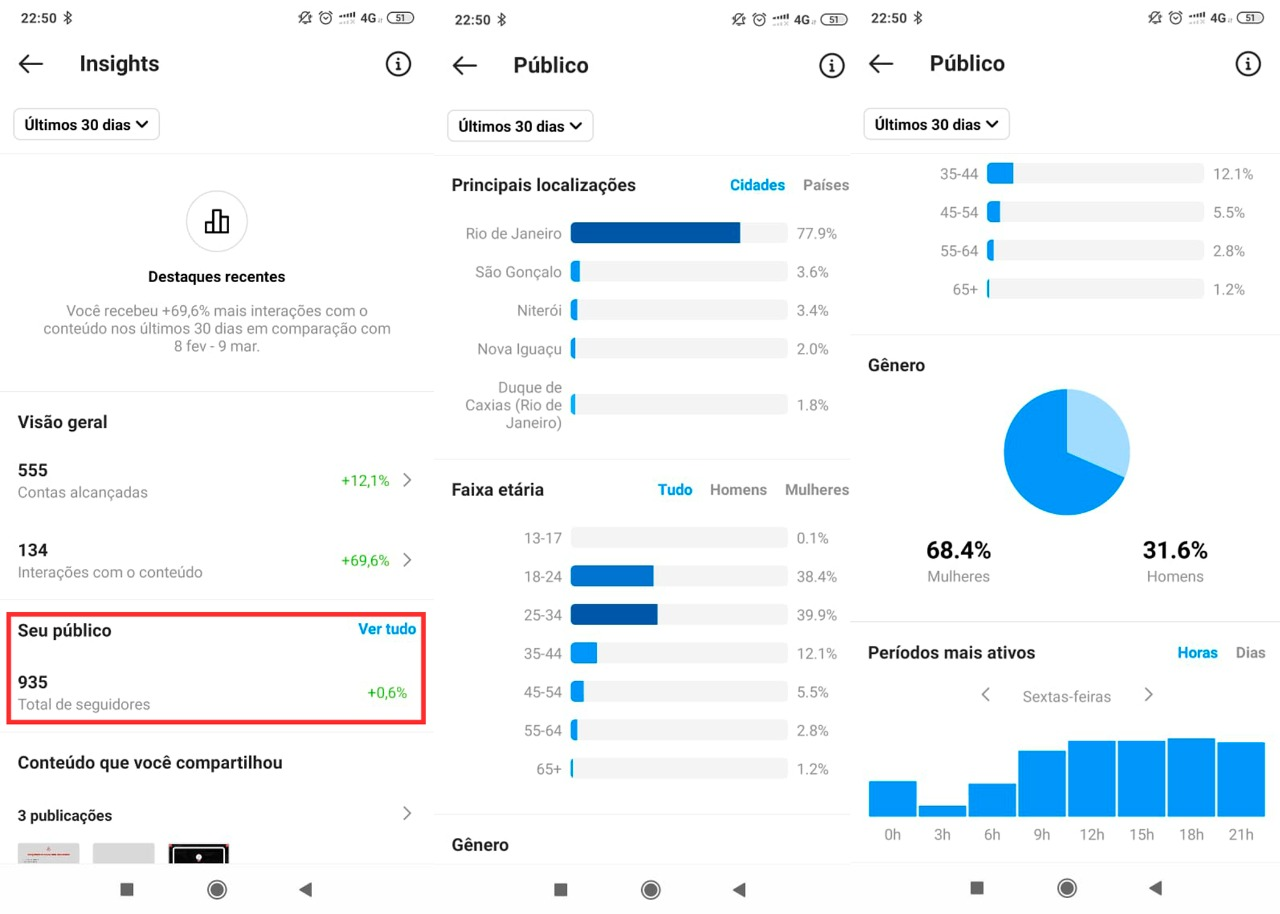This screenshot has width=1280, height=914.
Task: Tap the 68.4% Mulheres value
Action: (958, 550)
